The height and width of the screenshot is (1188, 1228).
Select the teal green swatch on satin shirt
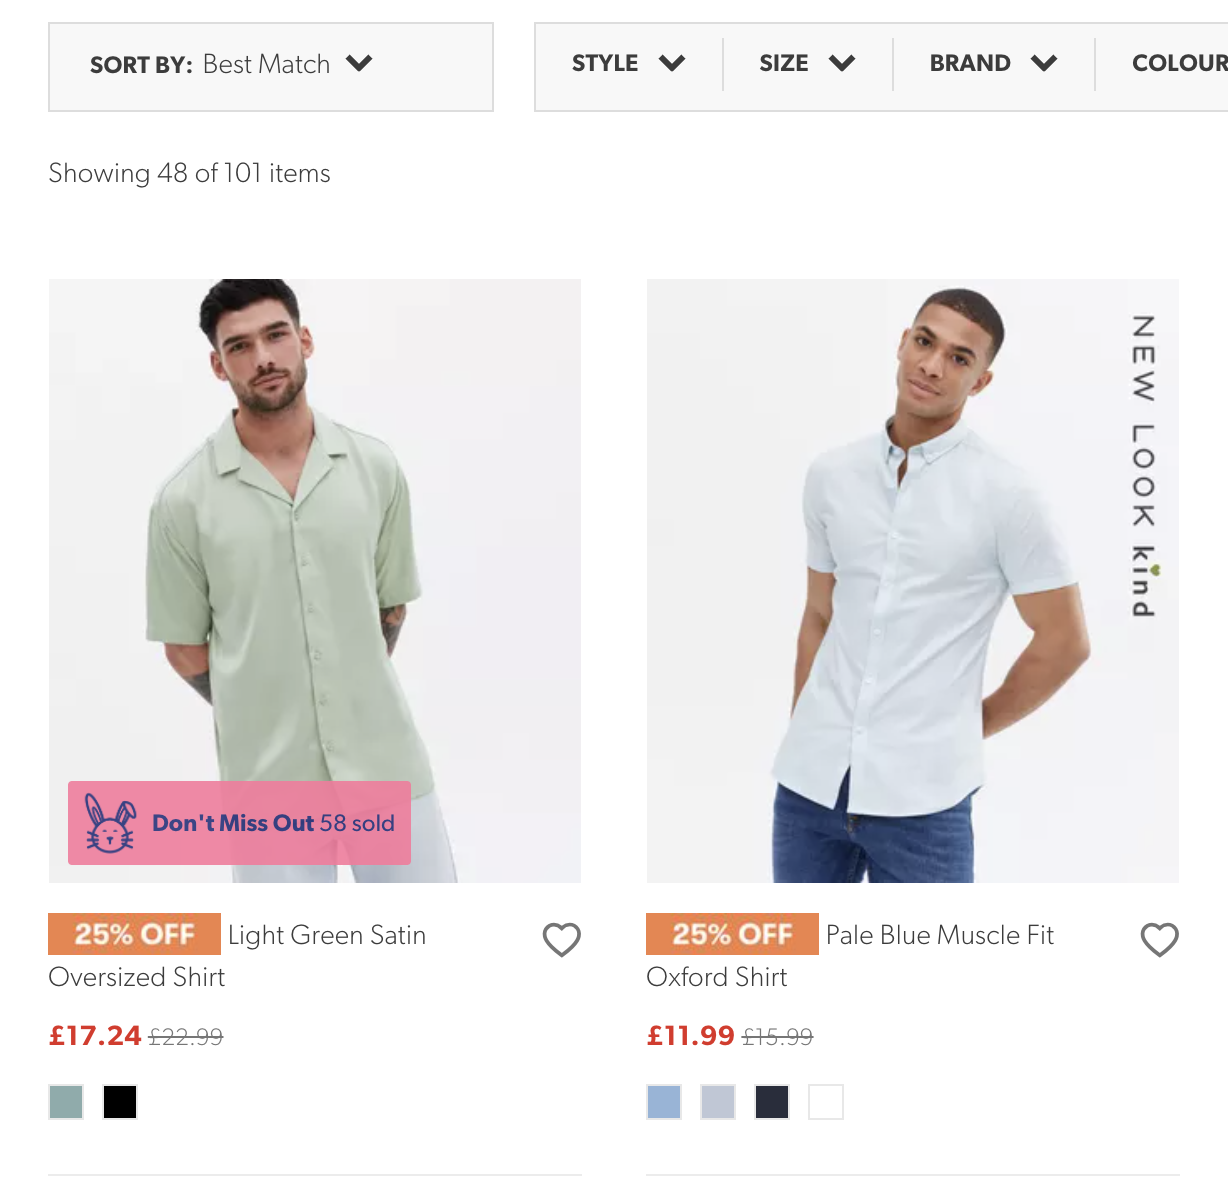tap(66, 1102)
